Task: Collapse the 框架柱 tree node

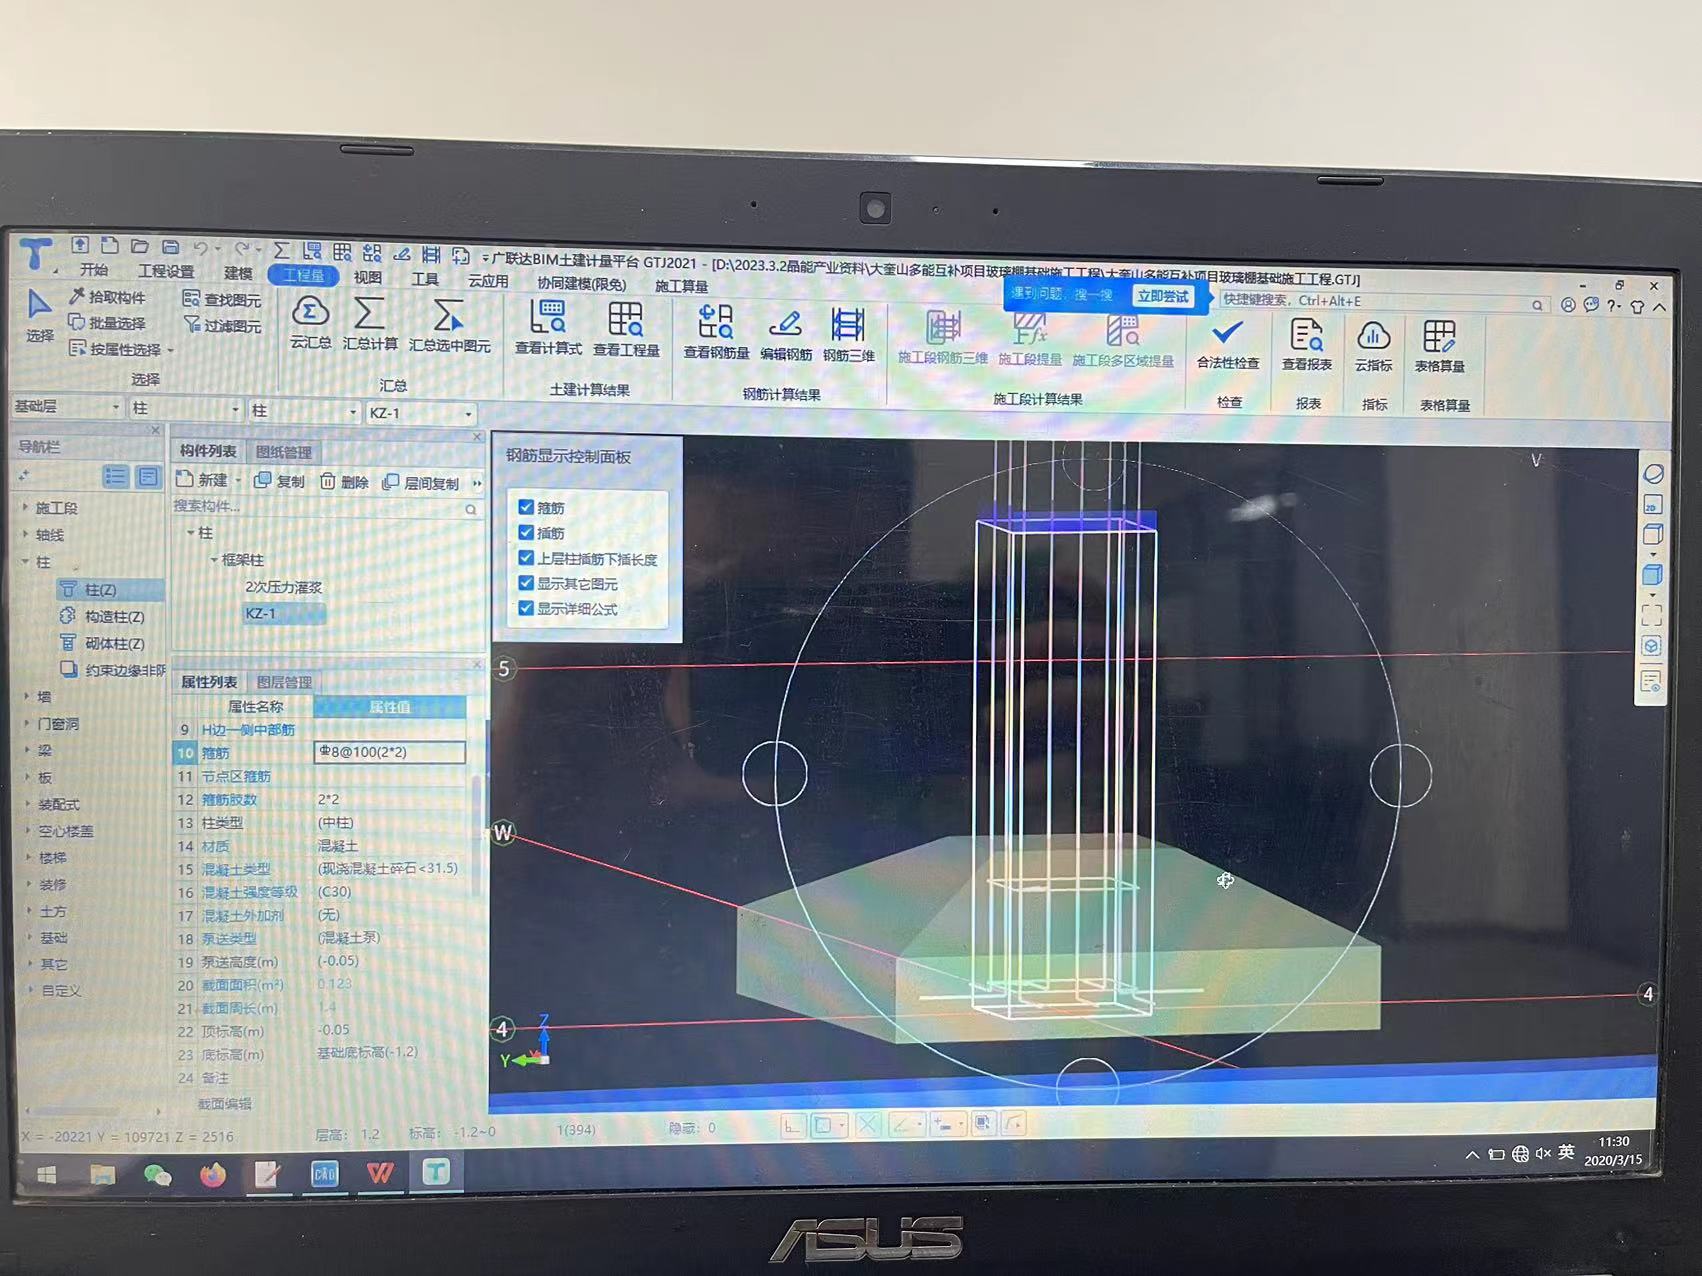Action: pyautogui.click(x=213, y=559)
